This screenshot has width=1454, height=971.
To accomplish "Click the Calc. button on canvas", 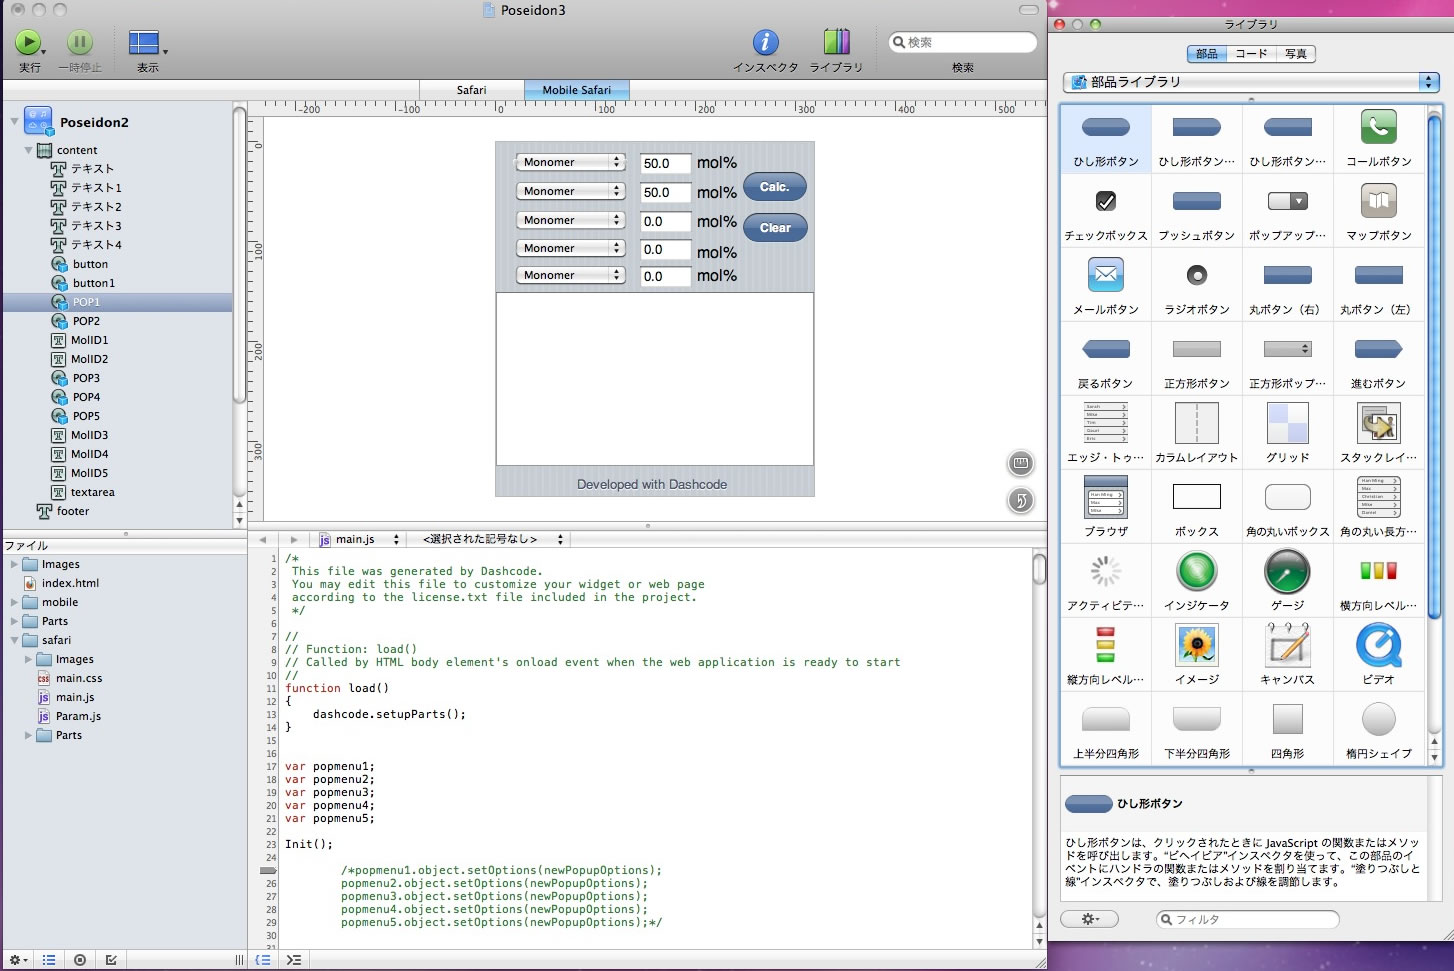I will [x=774, y=187].
